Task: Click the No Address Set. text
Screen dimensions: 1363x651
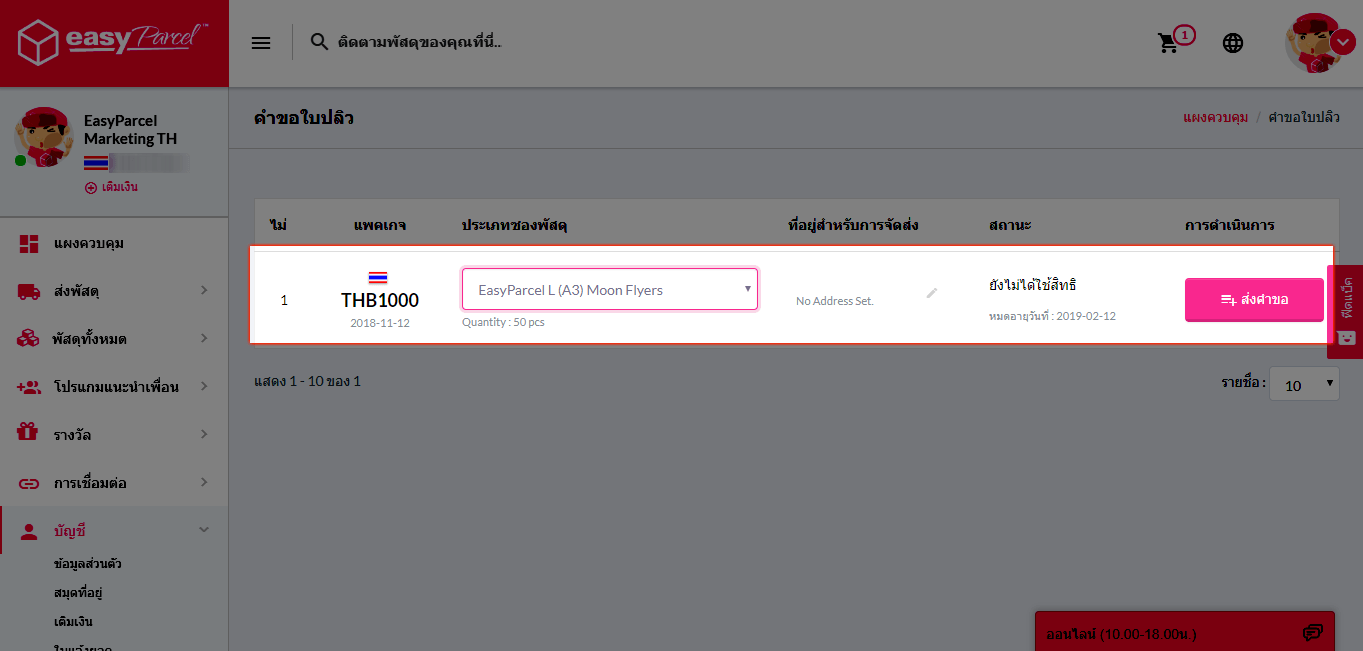Action: (x=834, y=301)
